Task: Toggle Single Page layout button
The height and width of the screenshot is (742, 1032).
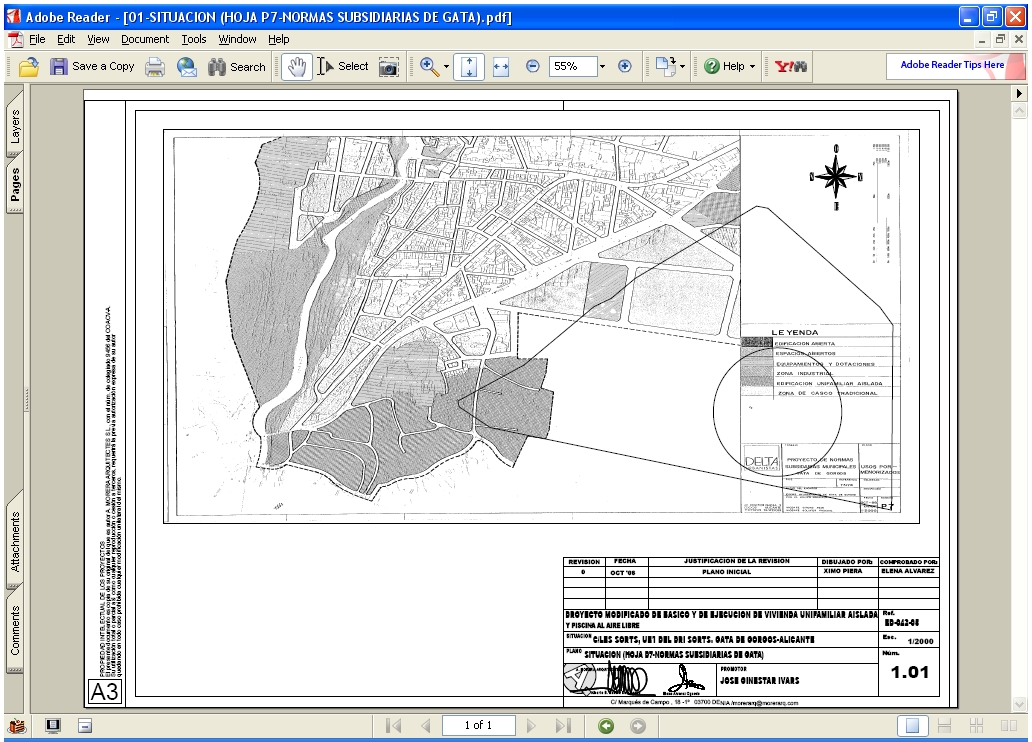Action: pyautogui.click(x=910, y=725)
